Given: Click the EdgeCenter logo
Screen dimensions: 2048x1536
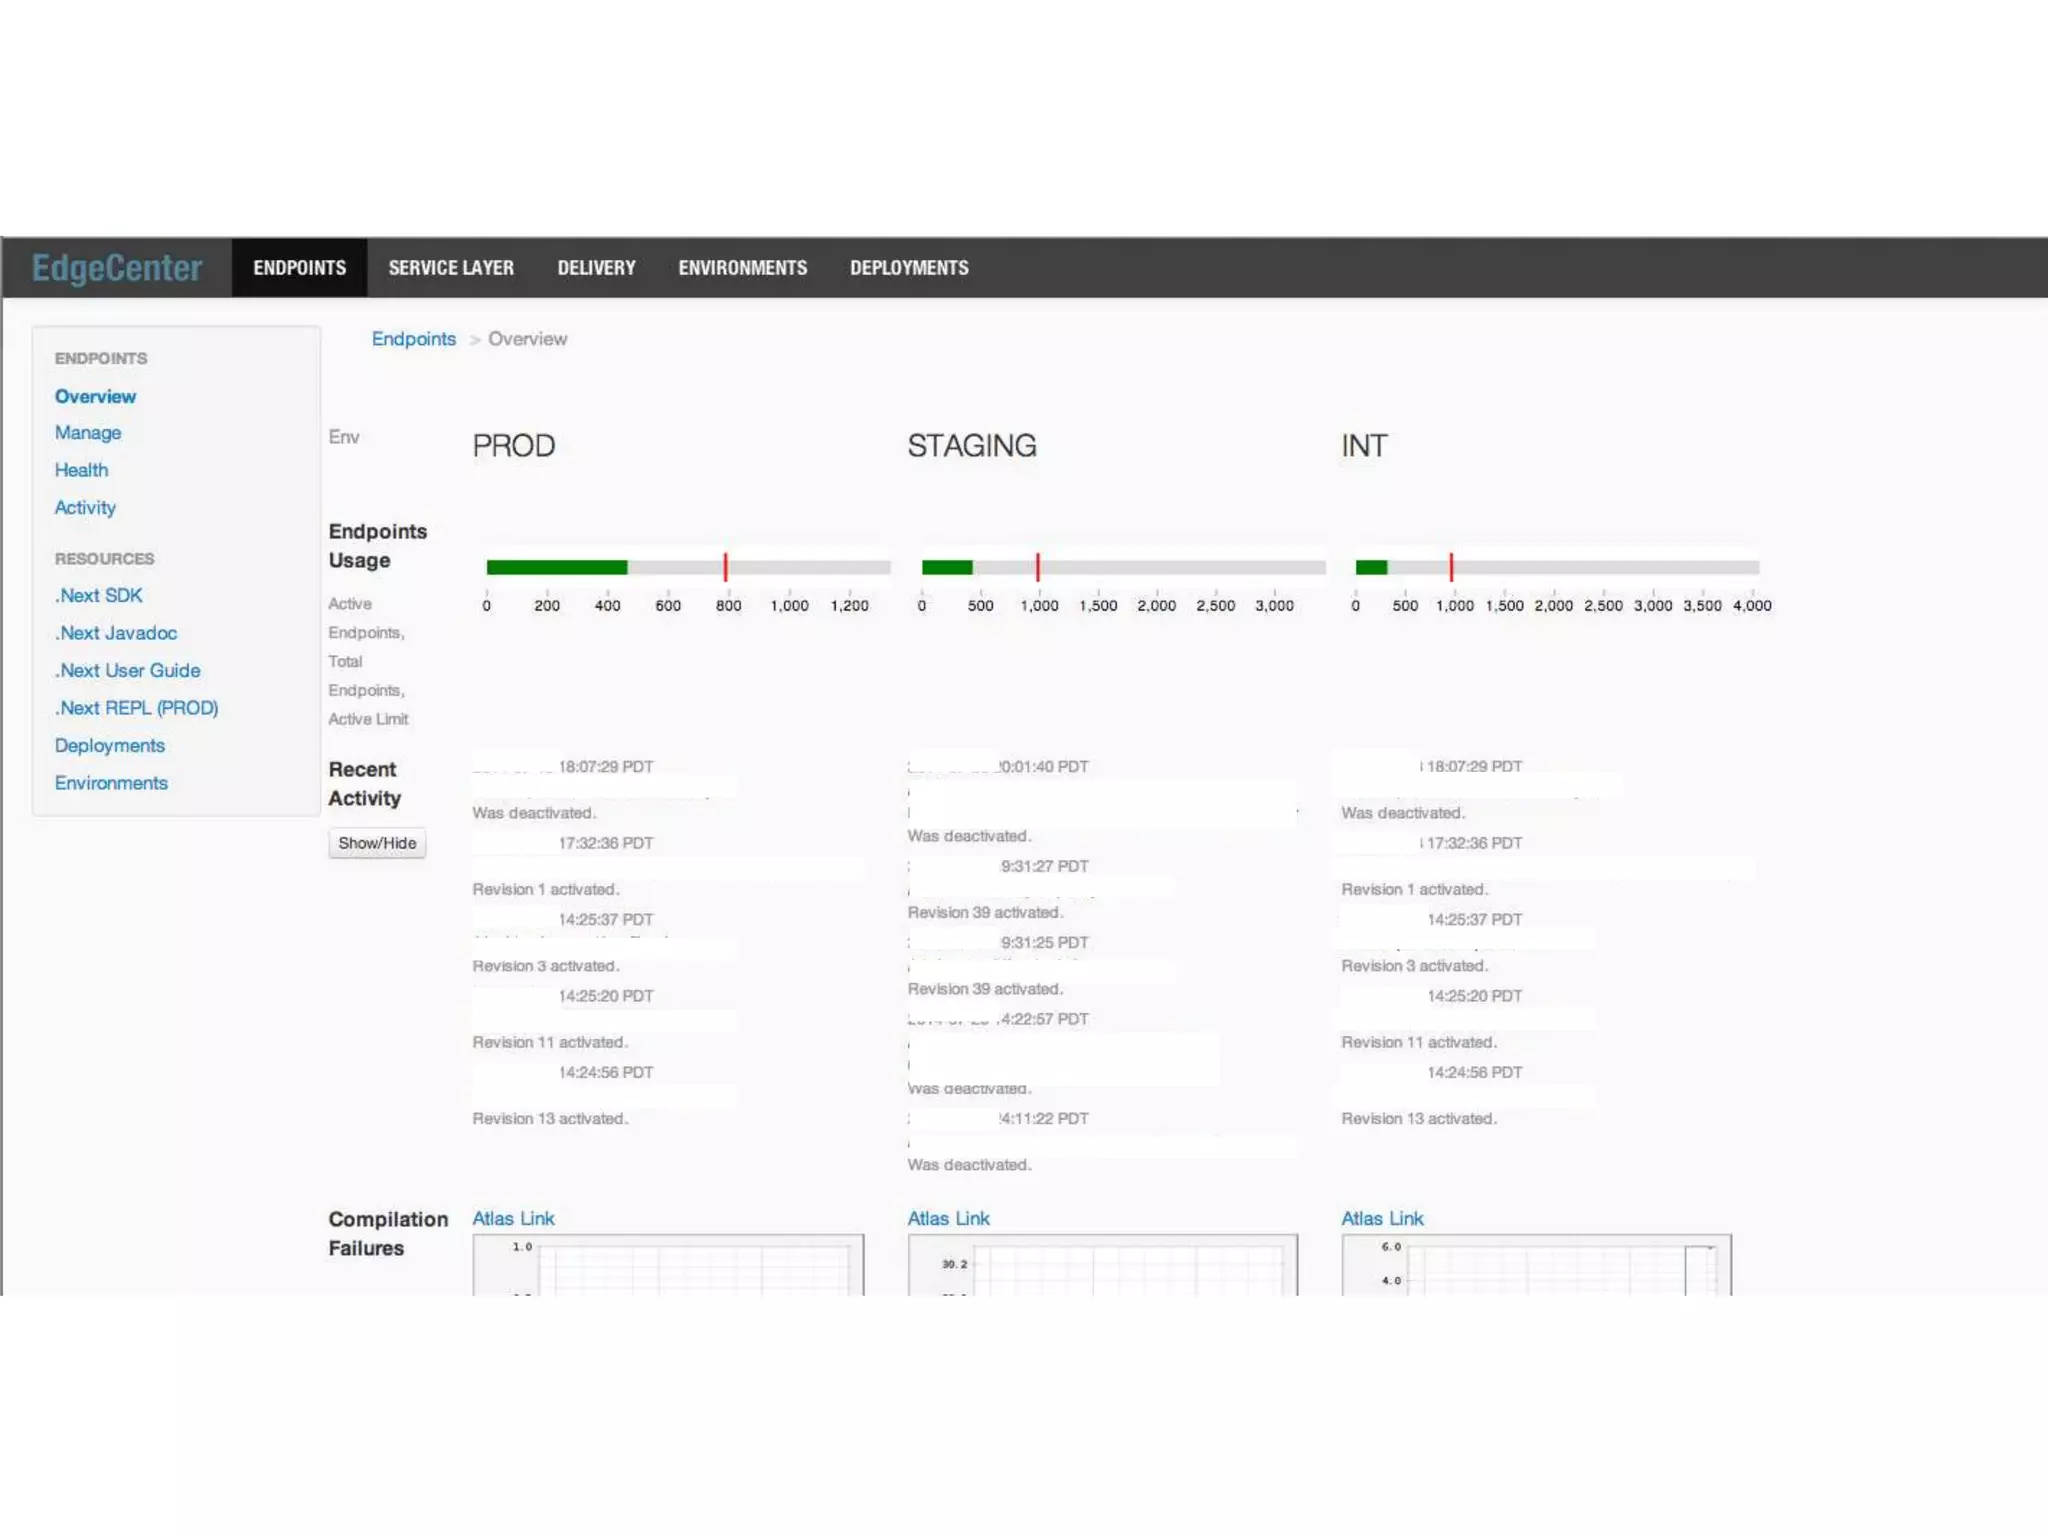Looking at the screenshot, I should pyautogui.click(x=117, y=268).
